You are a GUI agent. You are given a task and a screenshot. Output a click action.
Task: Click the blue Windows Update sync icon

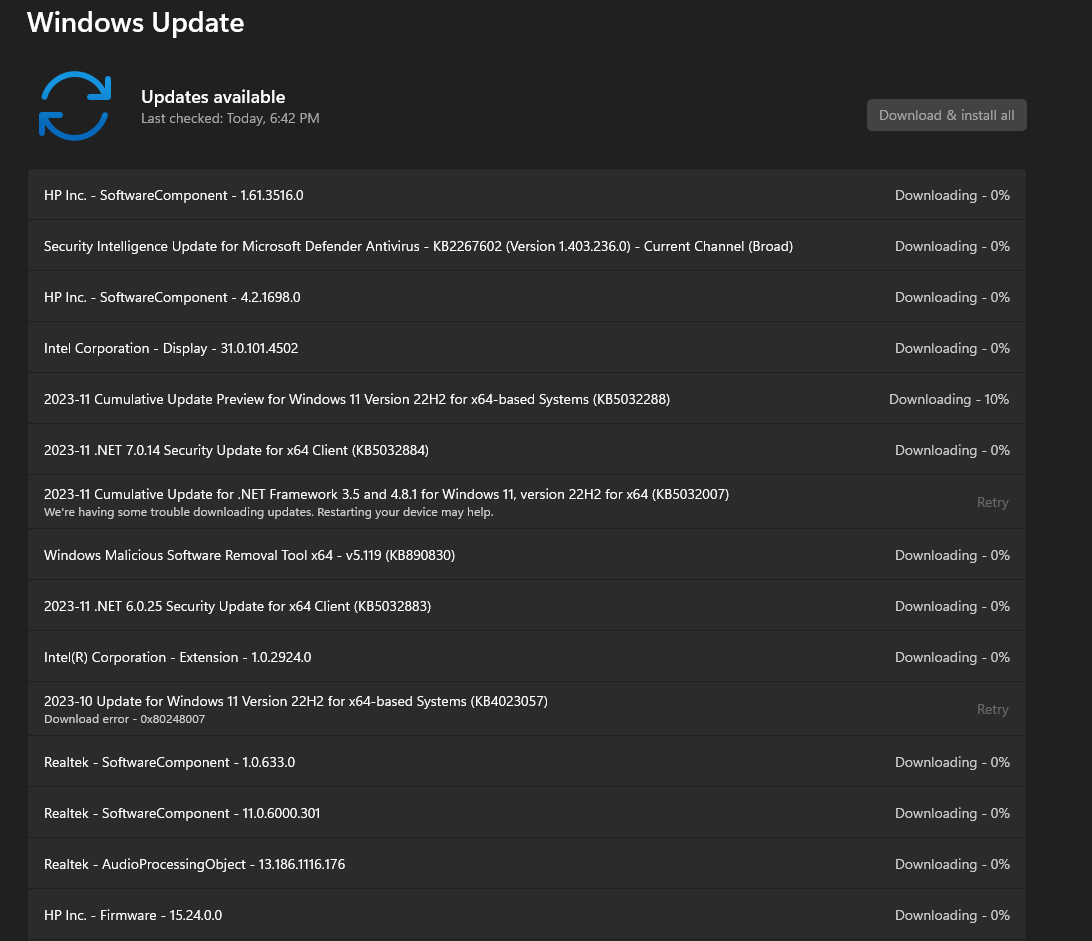[75, 106]
